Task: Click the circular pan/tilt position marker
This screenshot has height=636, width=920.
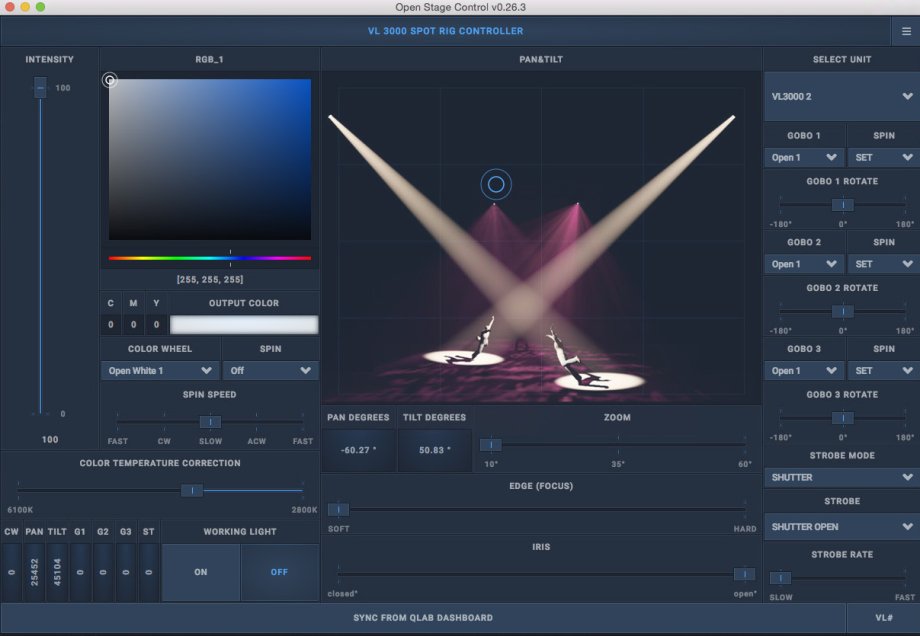Action: [496, 184]
